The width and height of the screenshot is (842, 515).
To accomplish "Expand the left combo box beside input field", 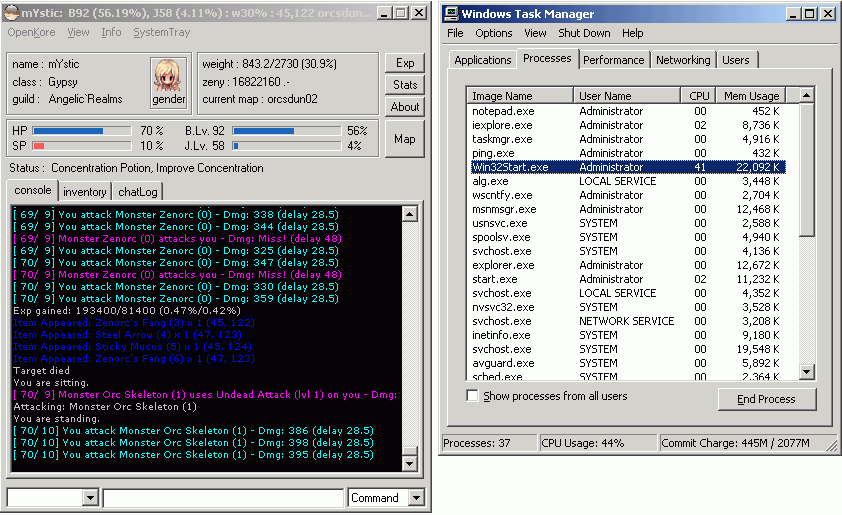I will click(90, 498).
